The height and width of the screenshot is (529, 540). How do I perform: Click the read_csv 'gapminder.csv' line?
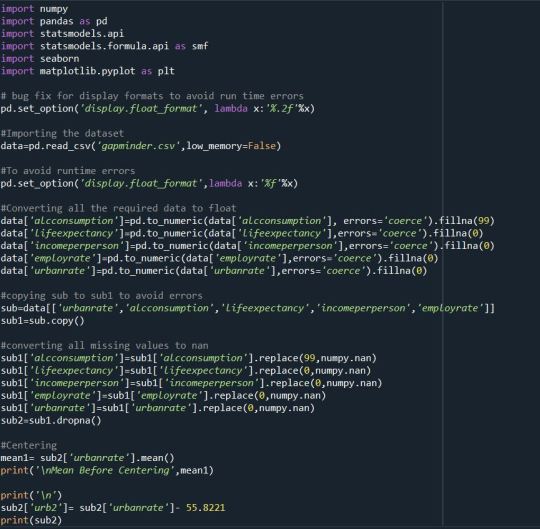click(141, 146)
